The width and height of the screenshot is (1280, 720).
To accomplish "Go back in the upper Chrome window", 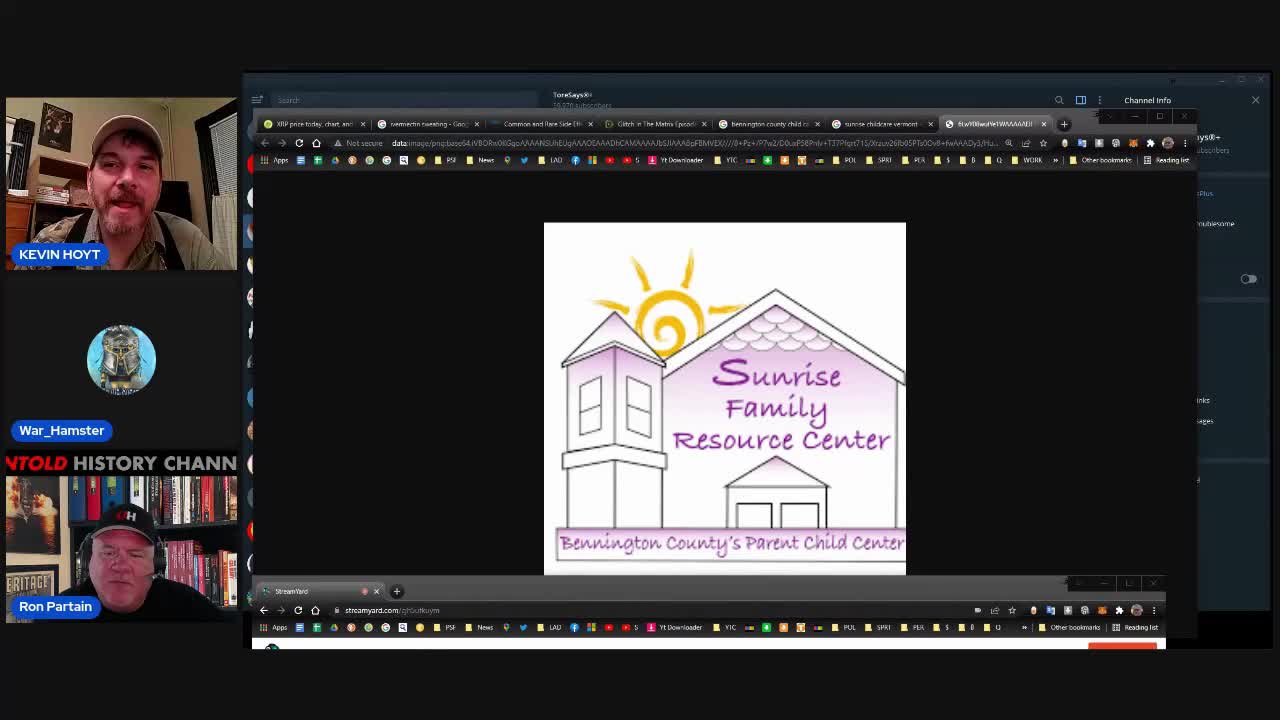I will coord(265,143).
